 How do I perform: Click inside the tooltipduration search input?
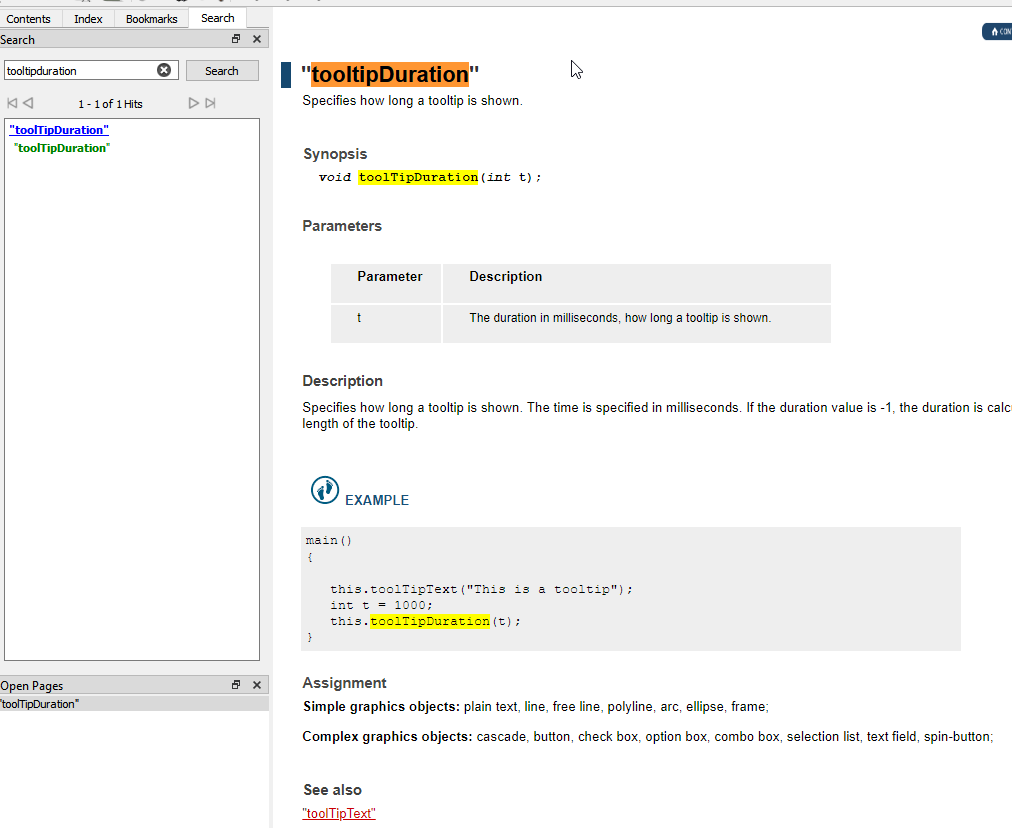click(78, 70)
